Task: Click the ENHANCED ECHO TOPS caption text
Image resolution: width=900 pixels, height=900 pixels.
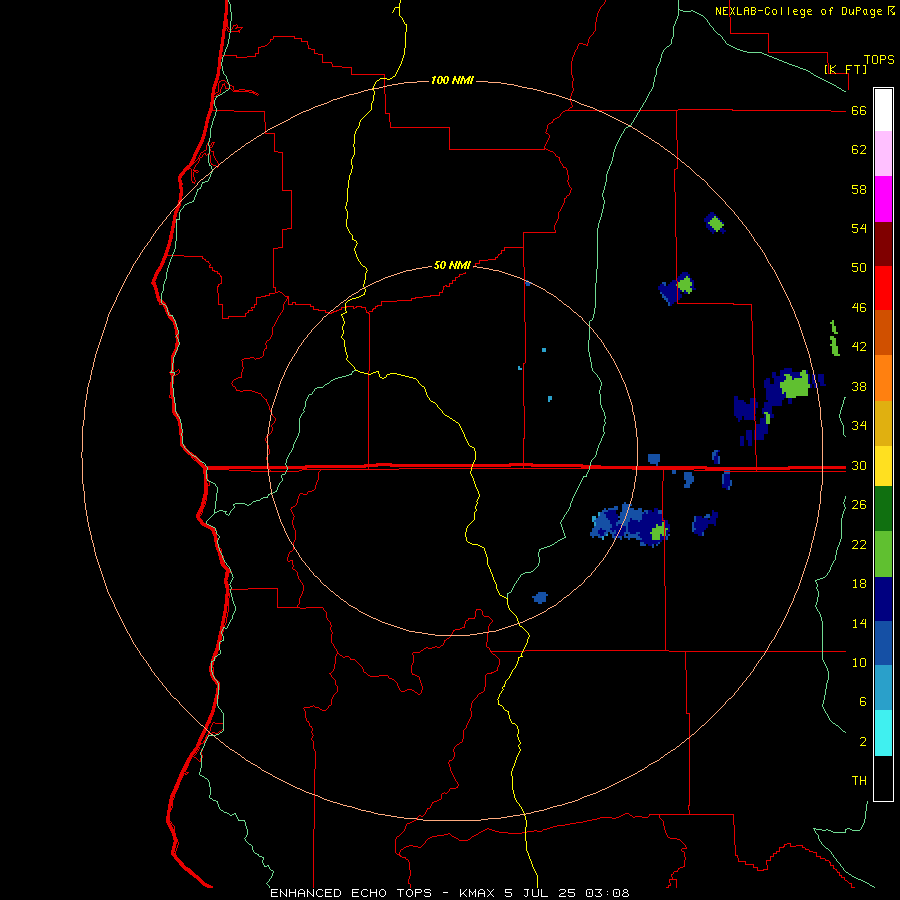Action: pyautogui.click(x=351, y=893)
